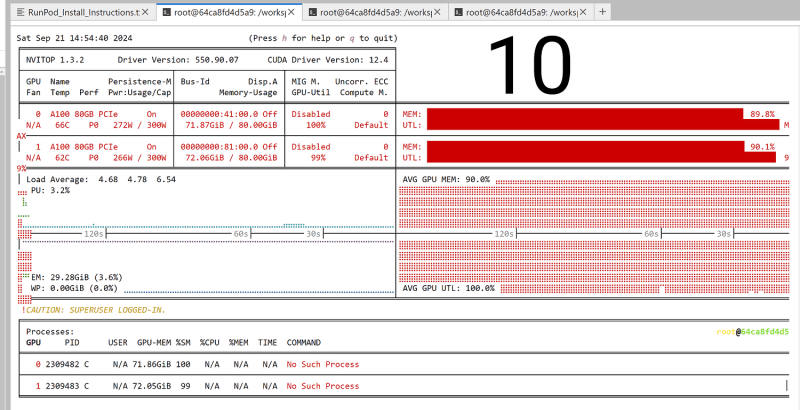
Task: Click process memory '71.86GiB'
Action: point(152,365)
